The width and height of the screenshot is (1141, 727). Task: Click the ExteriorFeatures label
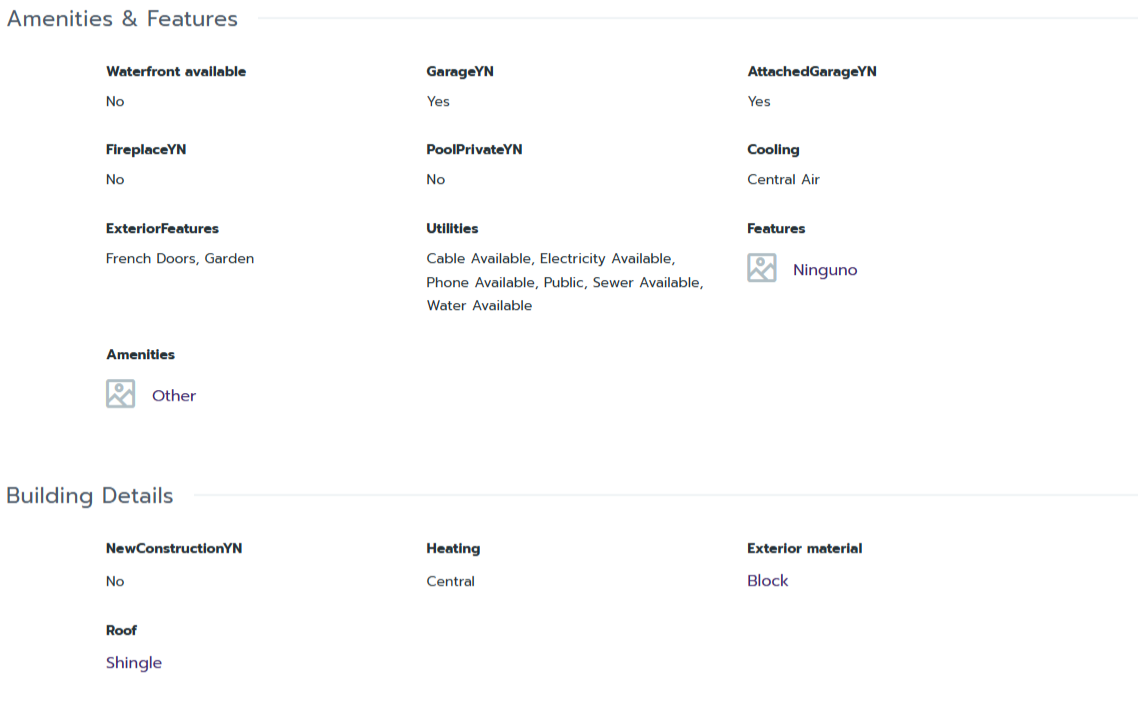click(162, 229)
